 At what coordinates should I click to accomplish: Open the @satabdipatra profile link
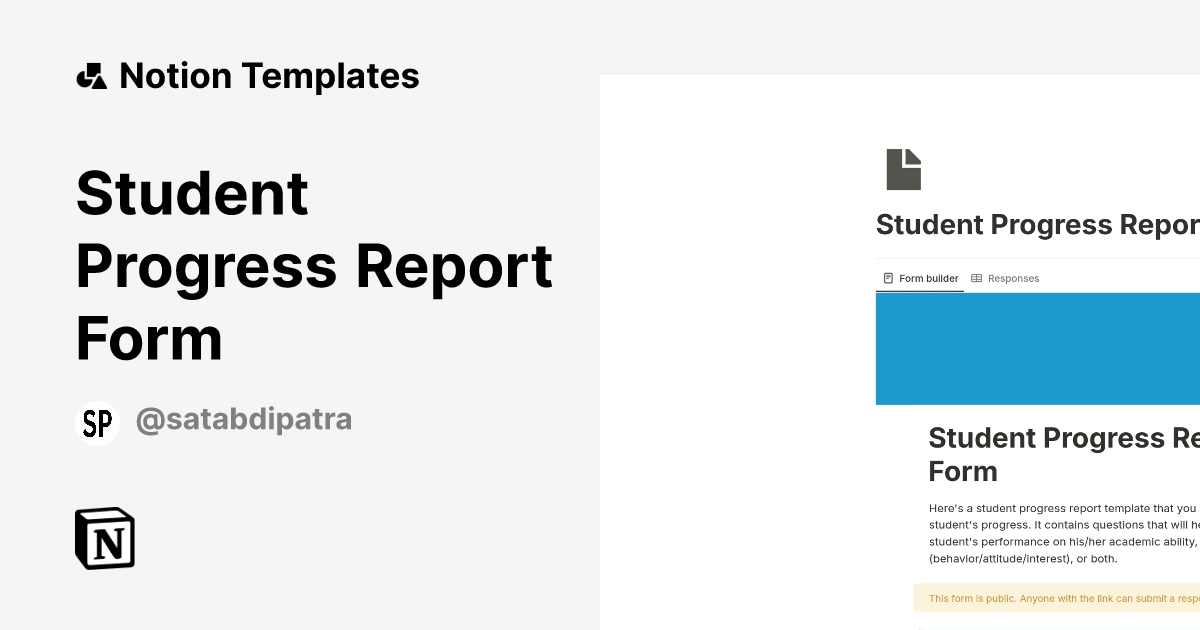pyautogui.click(x=243, y=420)
